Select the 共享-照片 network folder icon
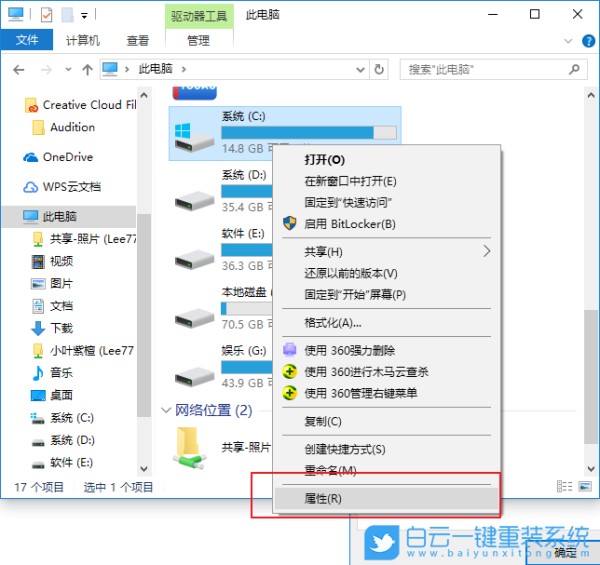600x565 pixels. click(x=190, y=448)
